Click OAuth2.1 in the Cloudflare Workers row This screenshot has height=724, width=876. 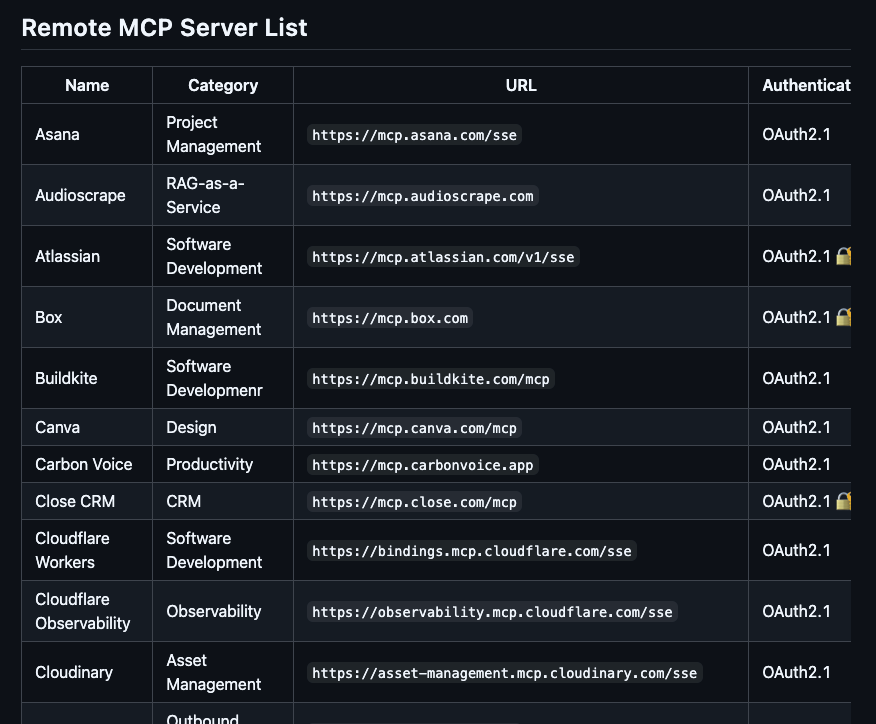(796, 550)
